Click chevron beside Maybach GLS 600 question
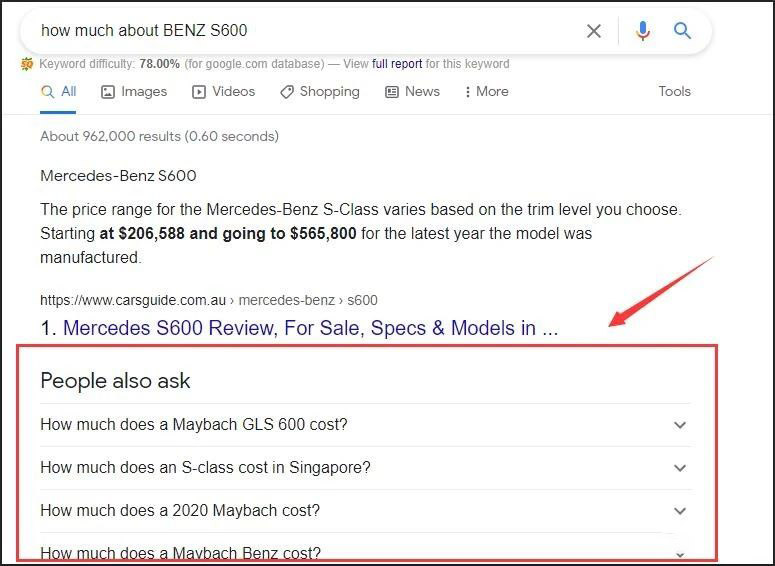 (680, 425)
